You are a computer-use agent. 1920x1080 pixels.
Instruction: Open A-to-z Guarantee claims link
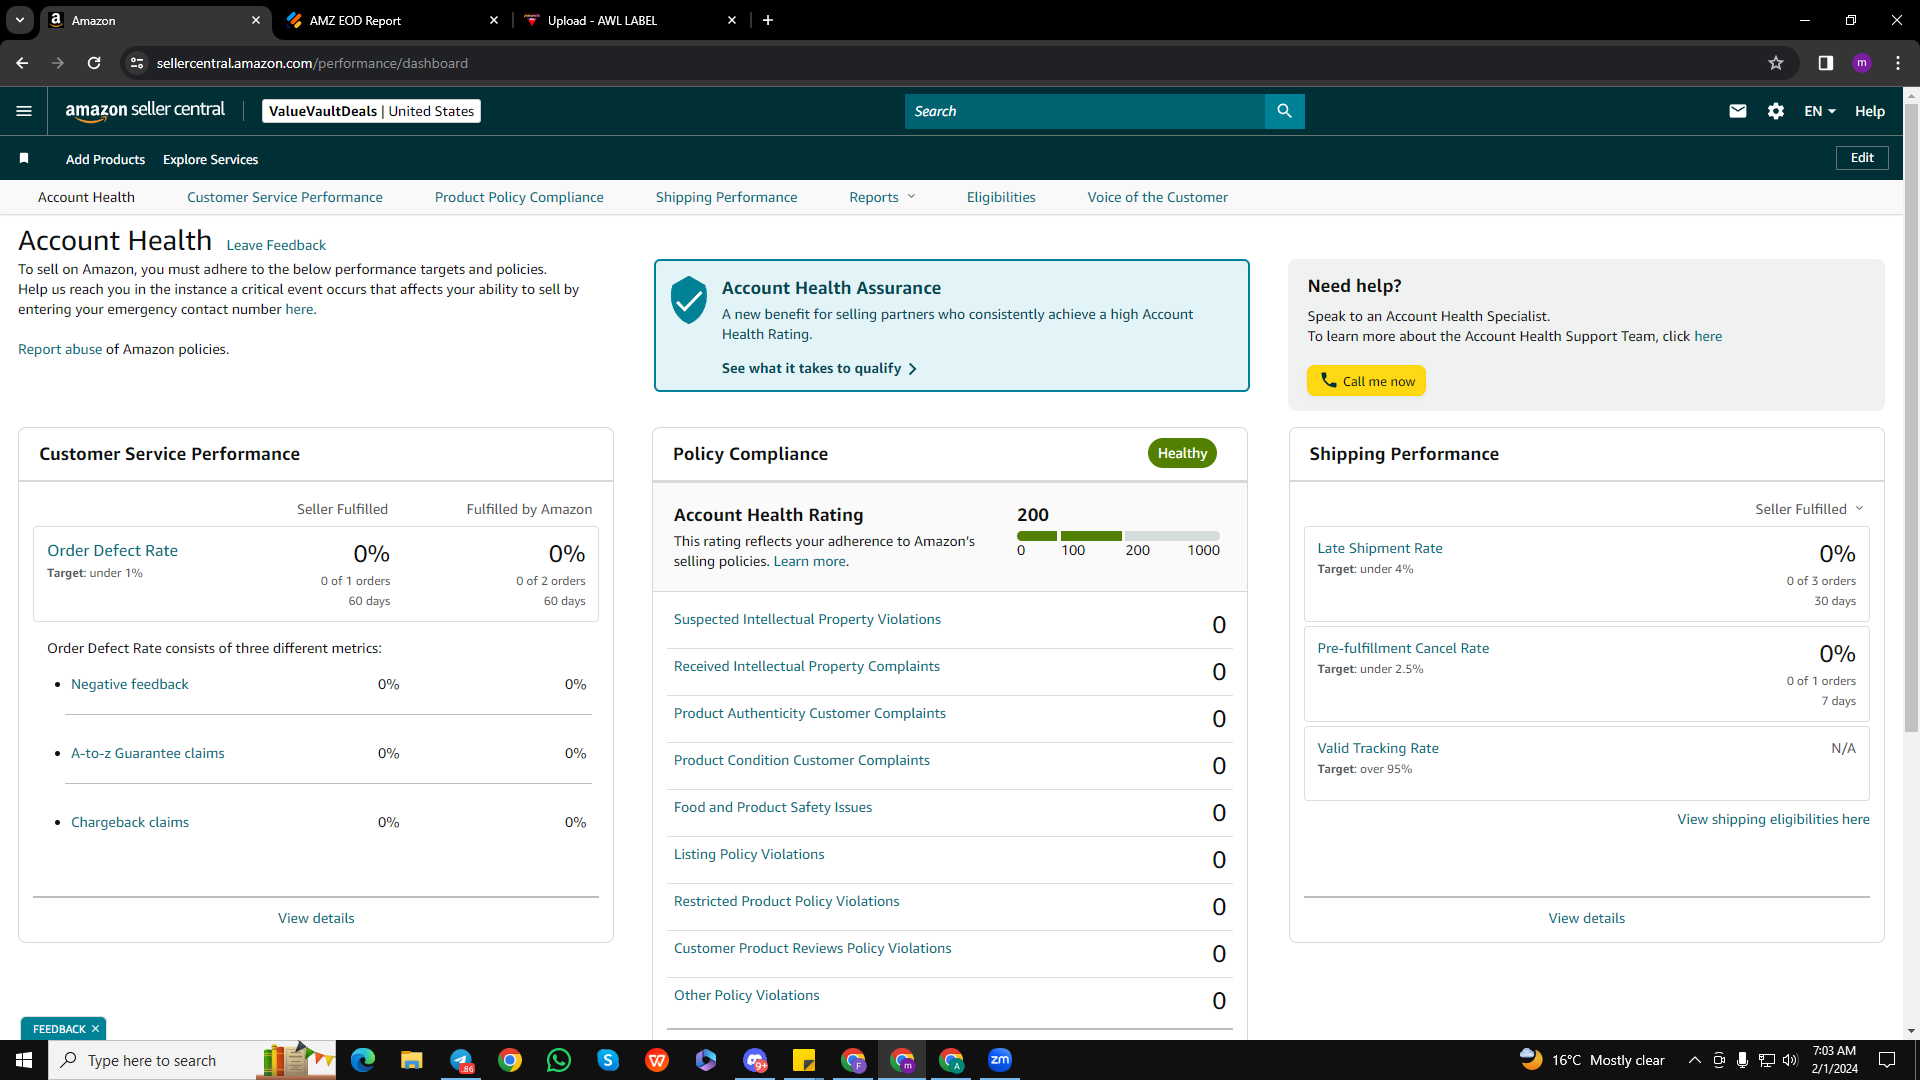click(148, 753)
